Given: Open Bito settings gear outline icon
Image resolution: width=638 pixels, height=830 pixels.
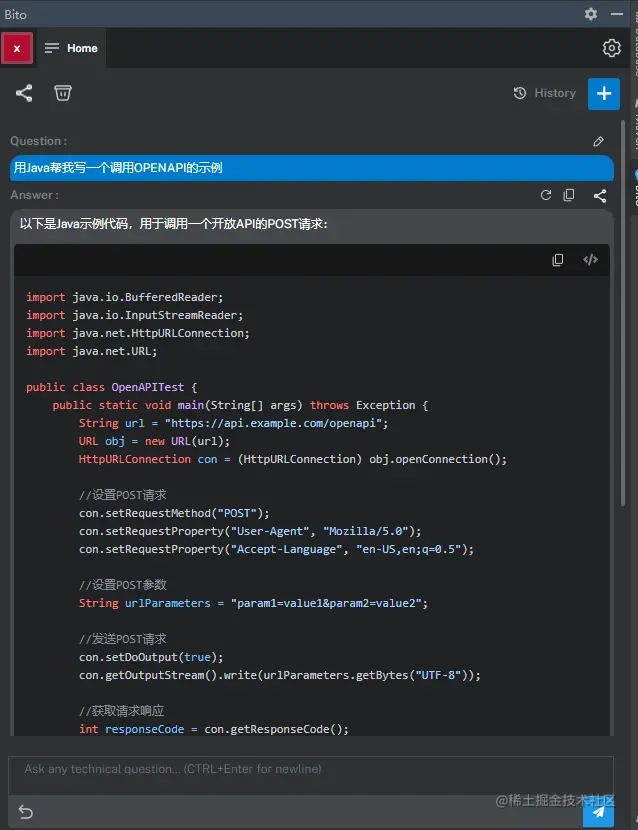Looking at the screenshot, I should (x=612, y=48).
